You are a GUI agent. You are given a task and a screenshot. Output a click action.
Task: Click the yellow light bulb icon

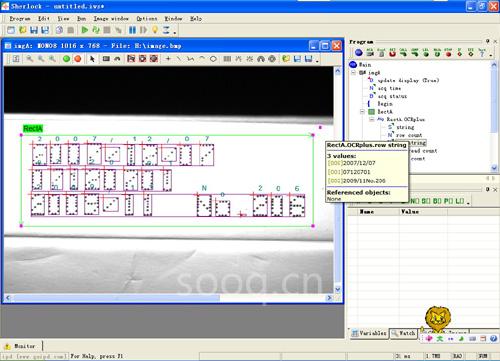pyautogui.click(x=155, y=30)
